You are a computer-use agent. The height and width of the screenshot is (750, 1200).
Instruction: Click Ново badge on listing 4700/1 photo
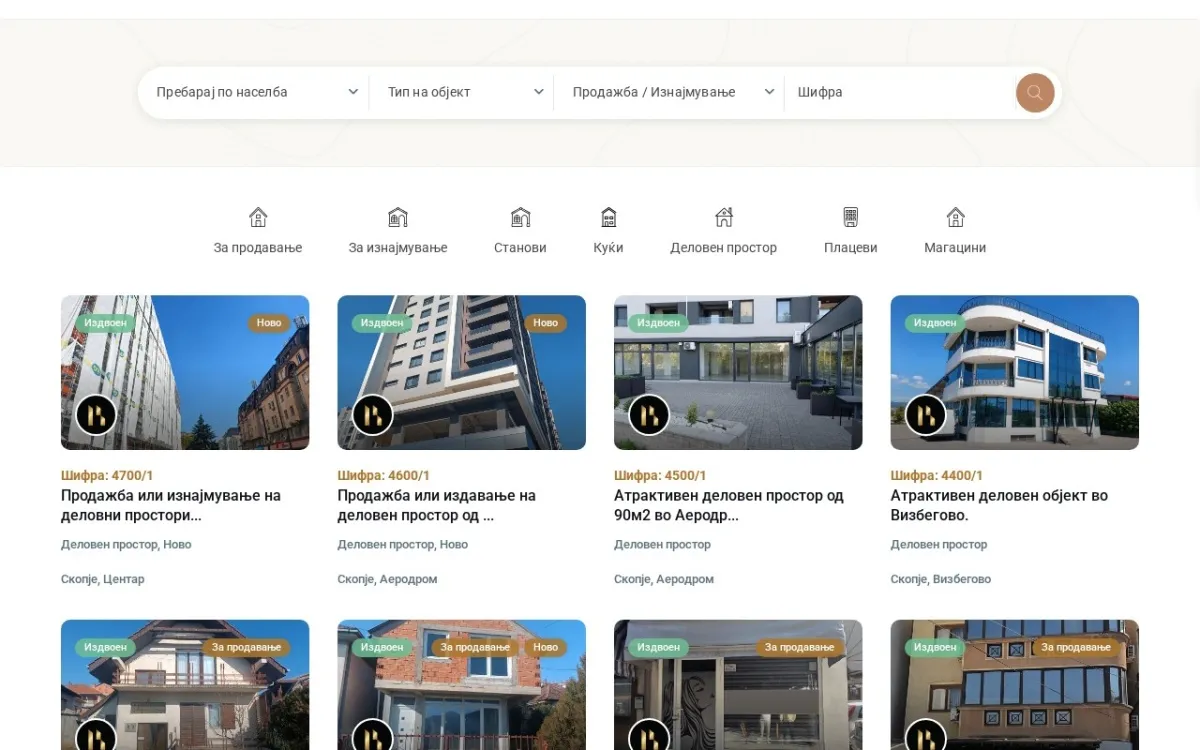coord(269,323)
